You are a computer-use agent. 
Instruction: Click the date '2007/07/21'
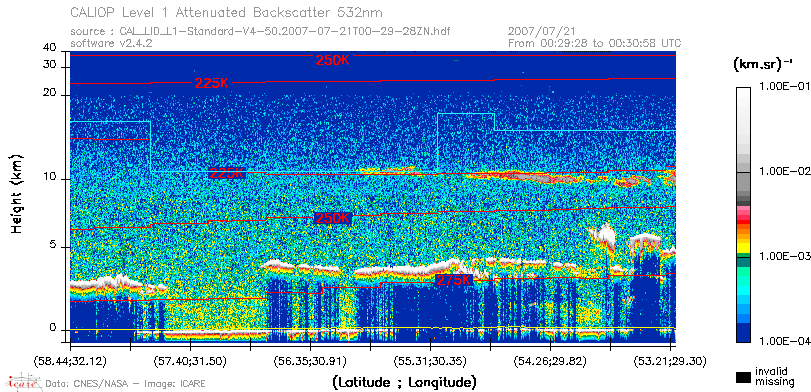tap(542, 32)
